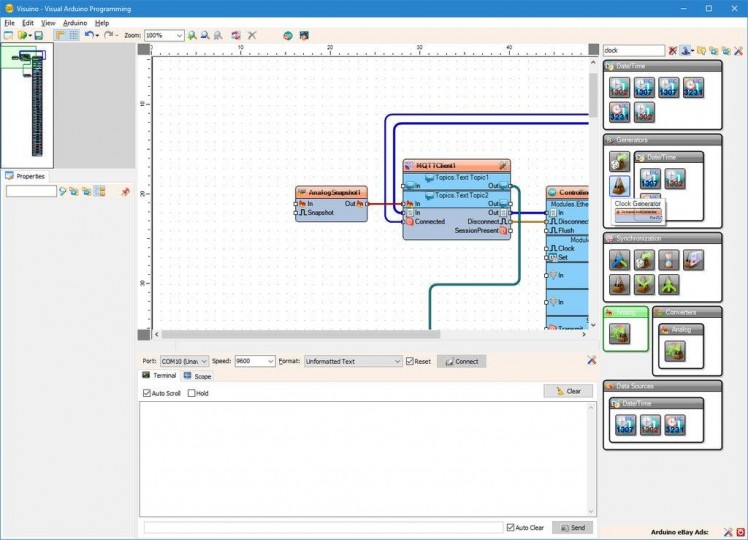This screenshot has width=748, height=540.
Task: Expand the Speed baud rate dropdown
Action: pos(270,361)
